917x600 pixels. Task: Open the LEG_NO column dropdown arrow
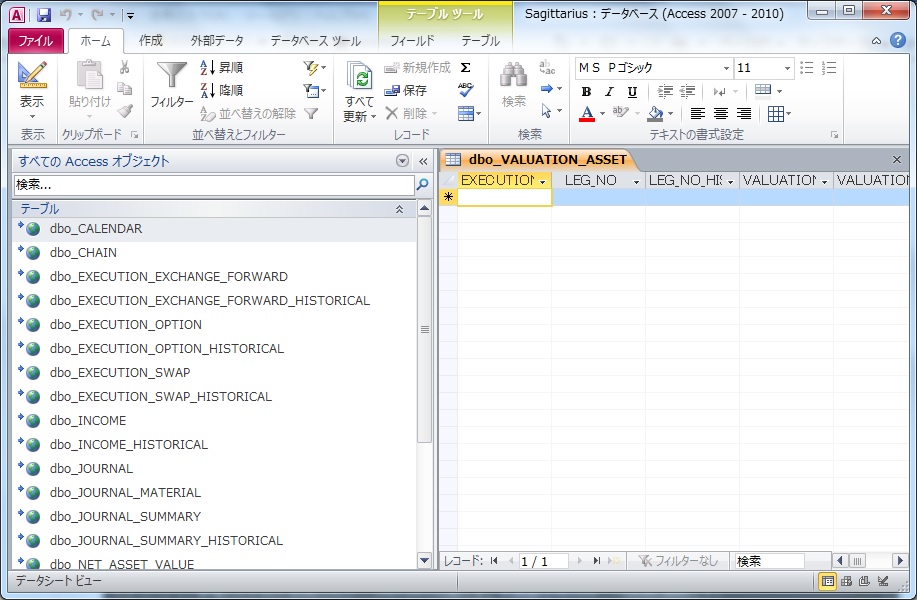click(636, 182)
